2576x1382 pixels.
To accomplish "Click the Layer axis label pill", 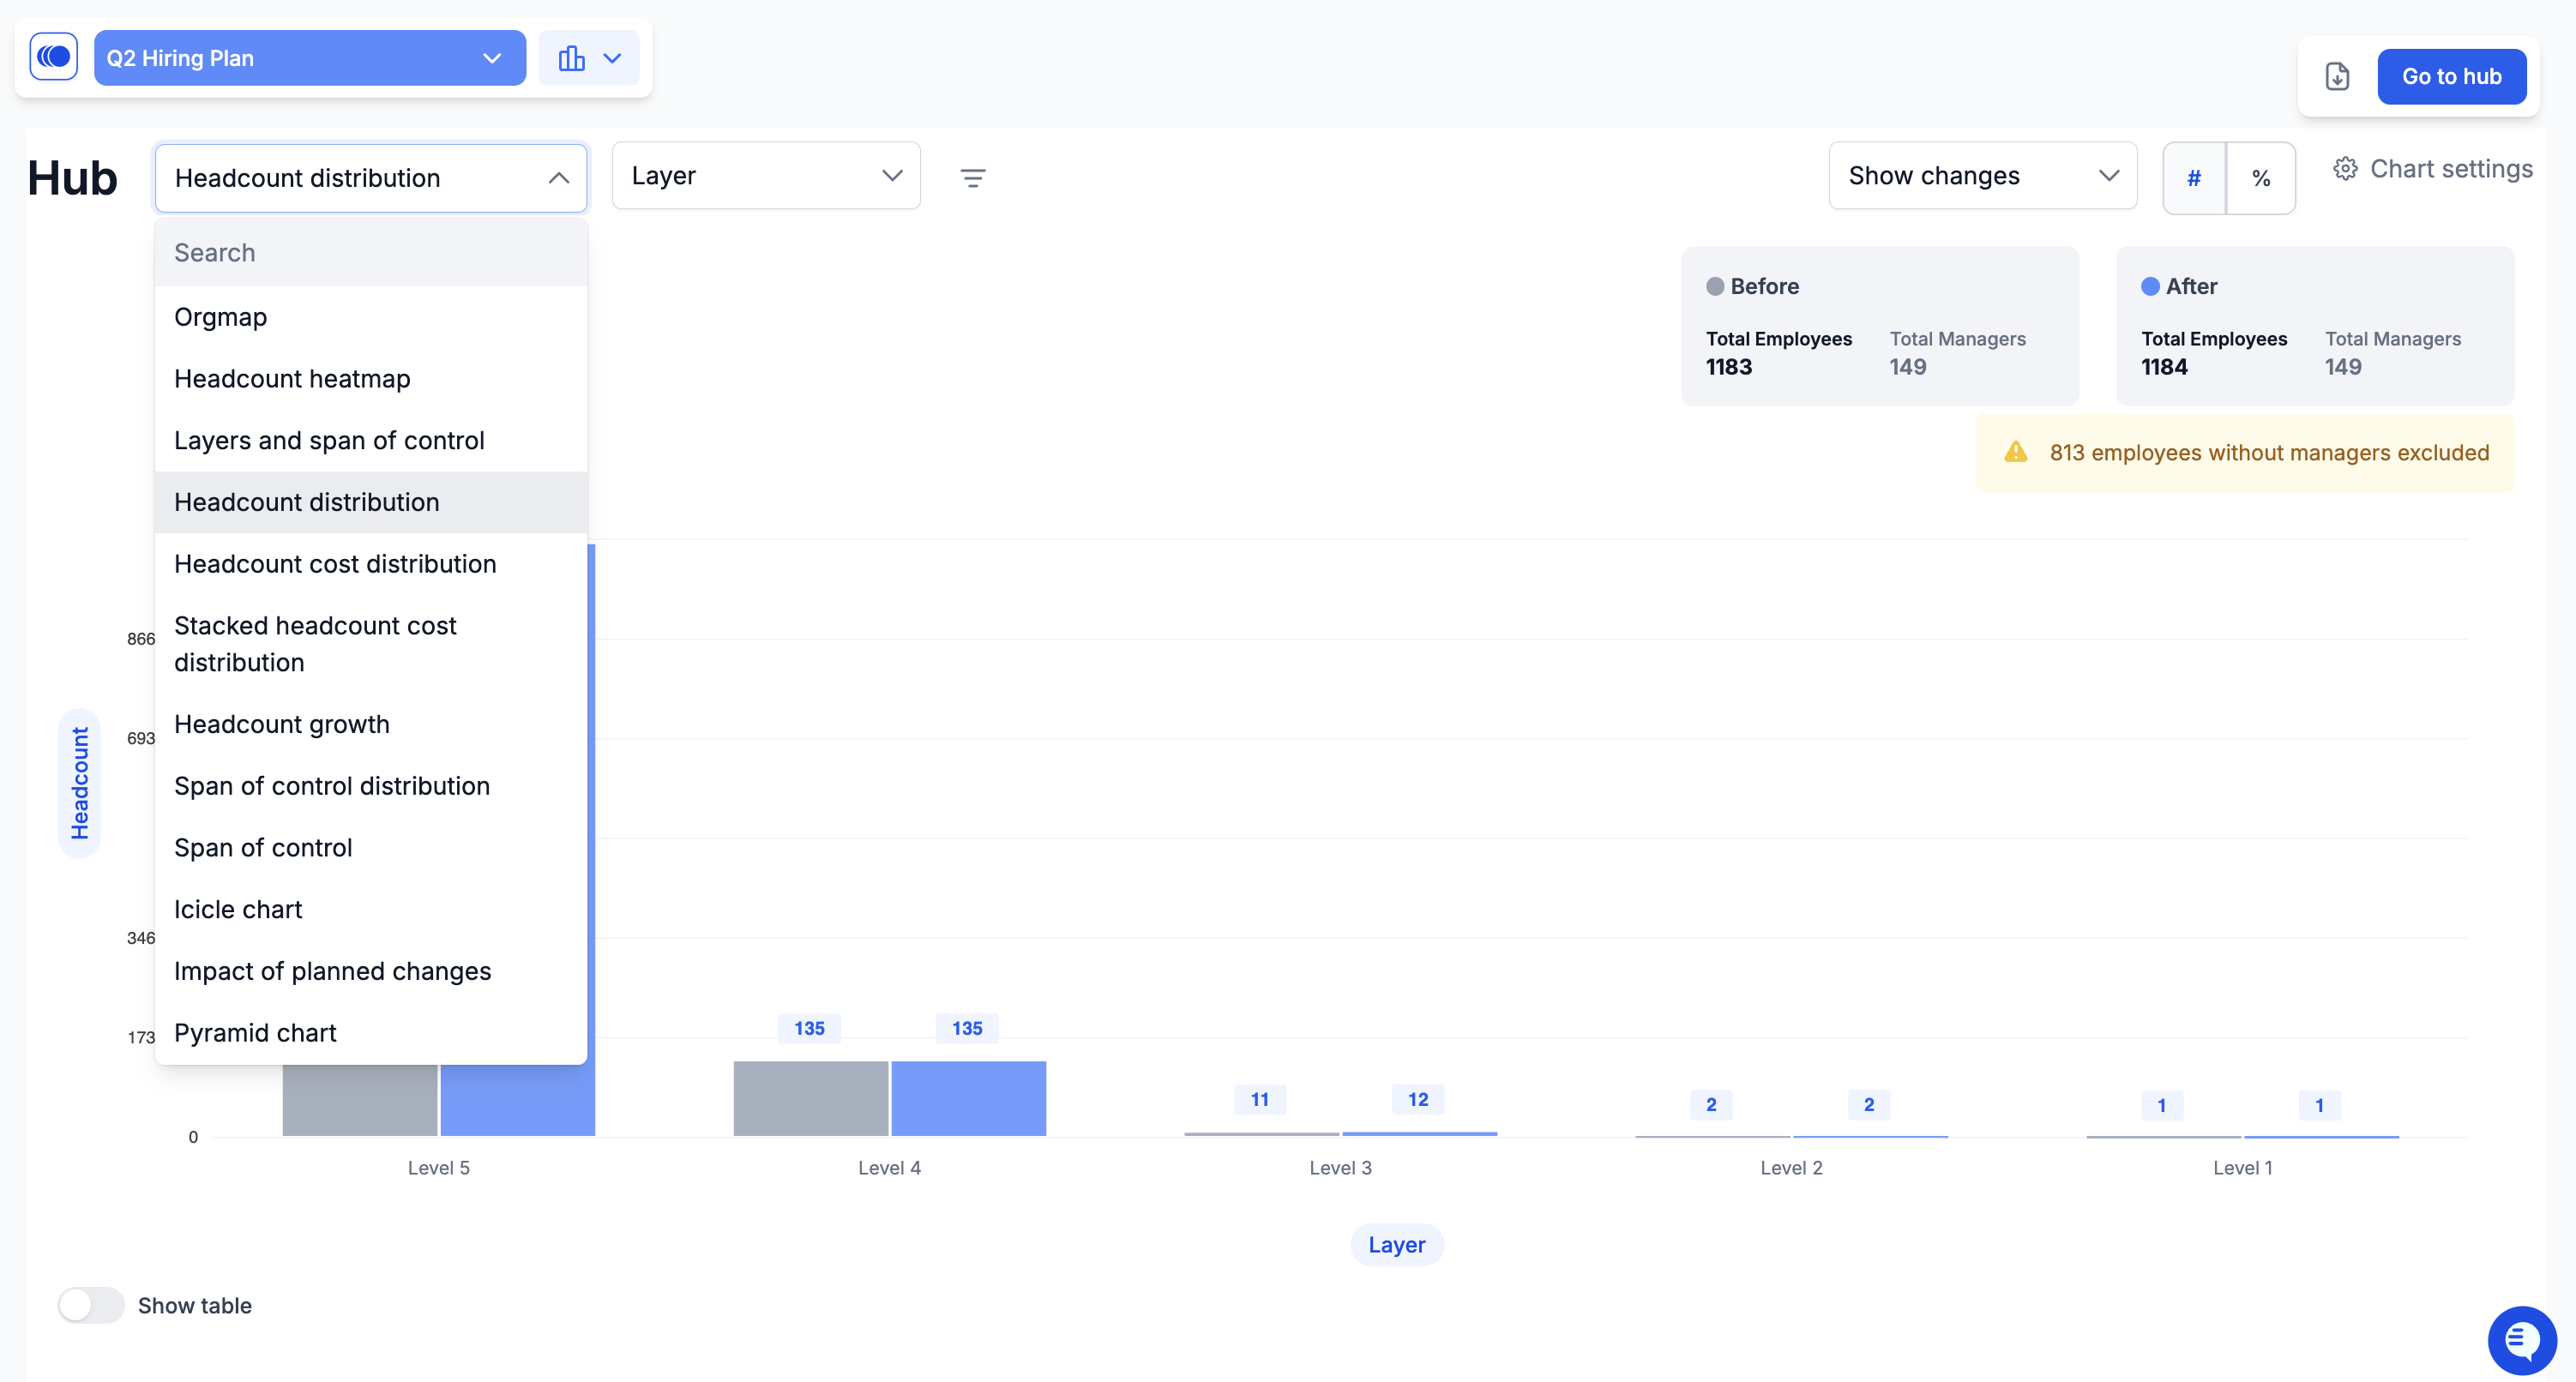I will click(1396, 1245).
